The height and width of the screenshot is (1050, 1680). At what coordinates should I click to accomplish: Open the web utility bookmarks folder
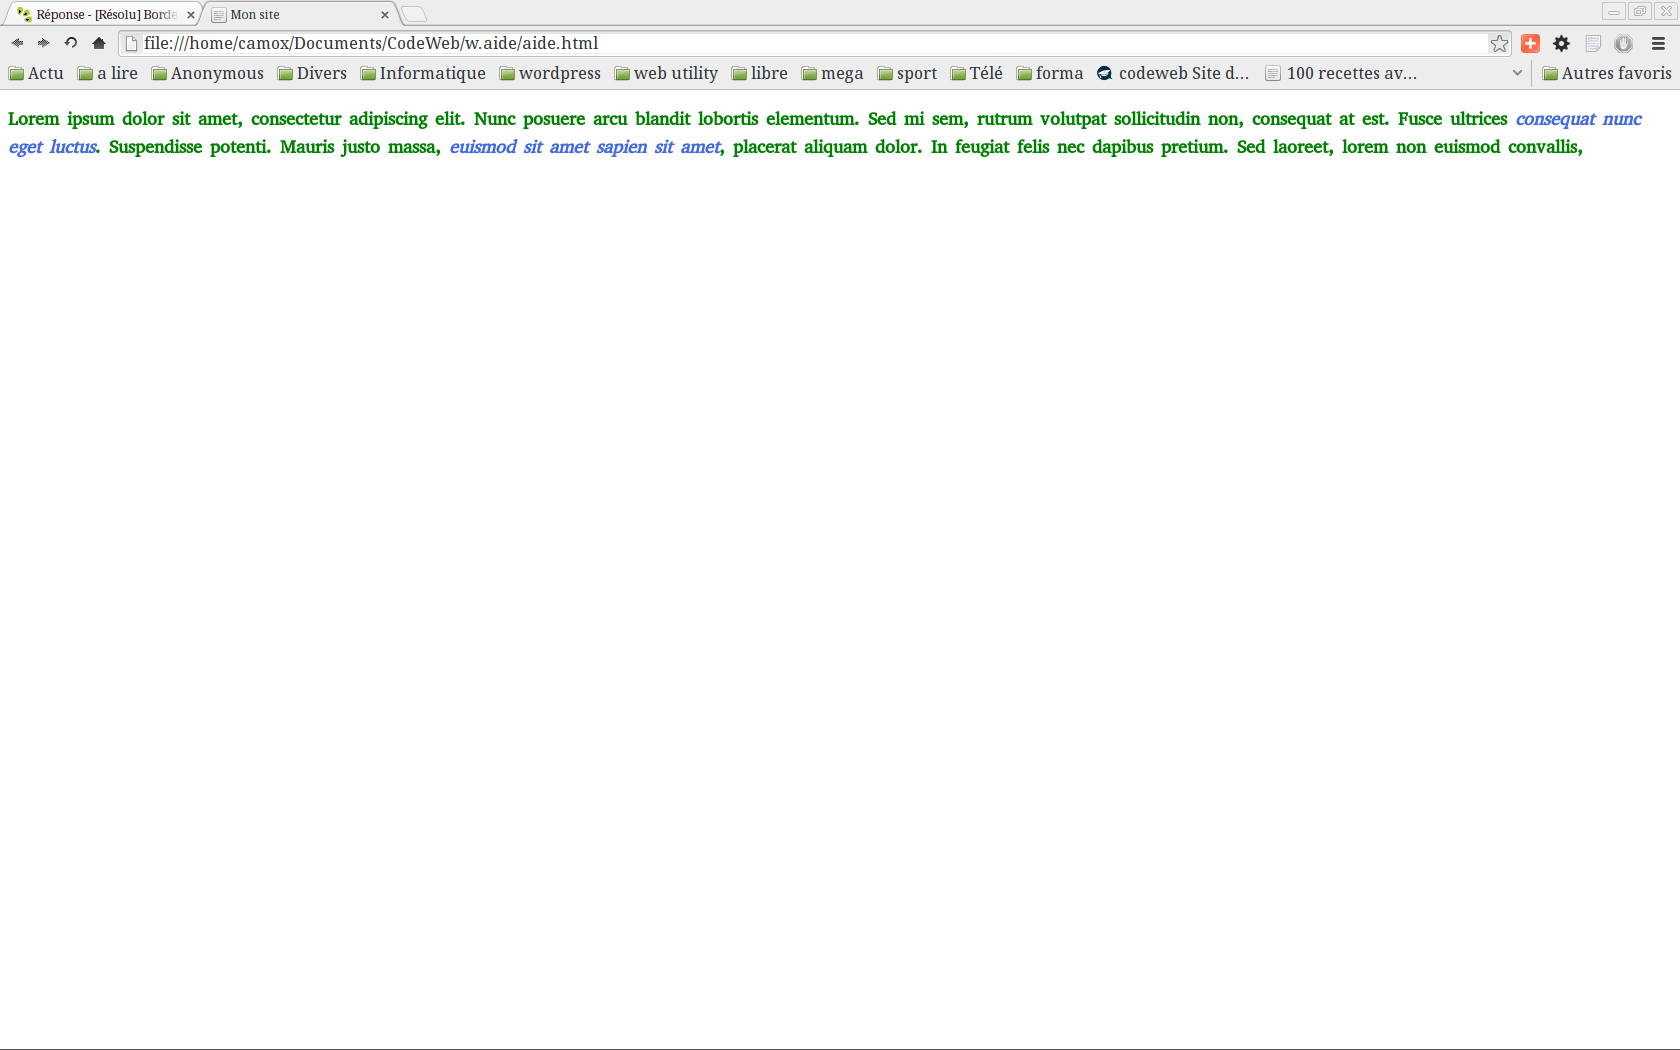pyautogui.click(x=666, y=73)
